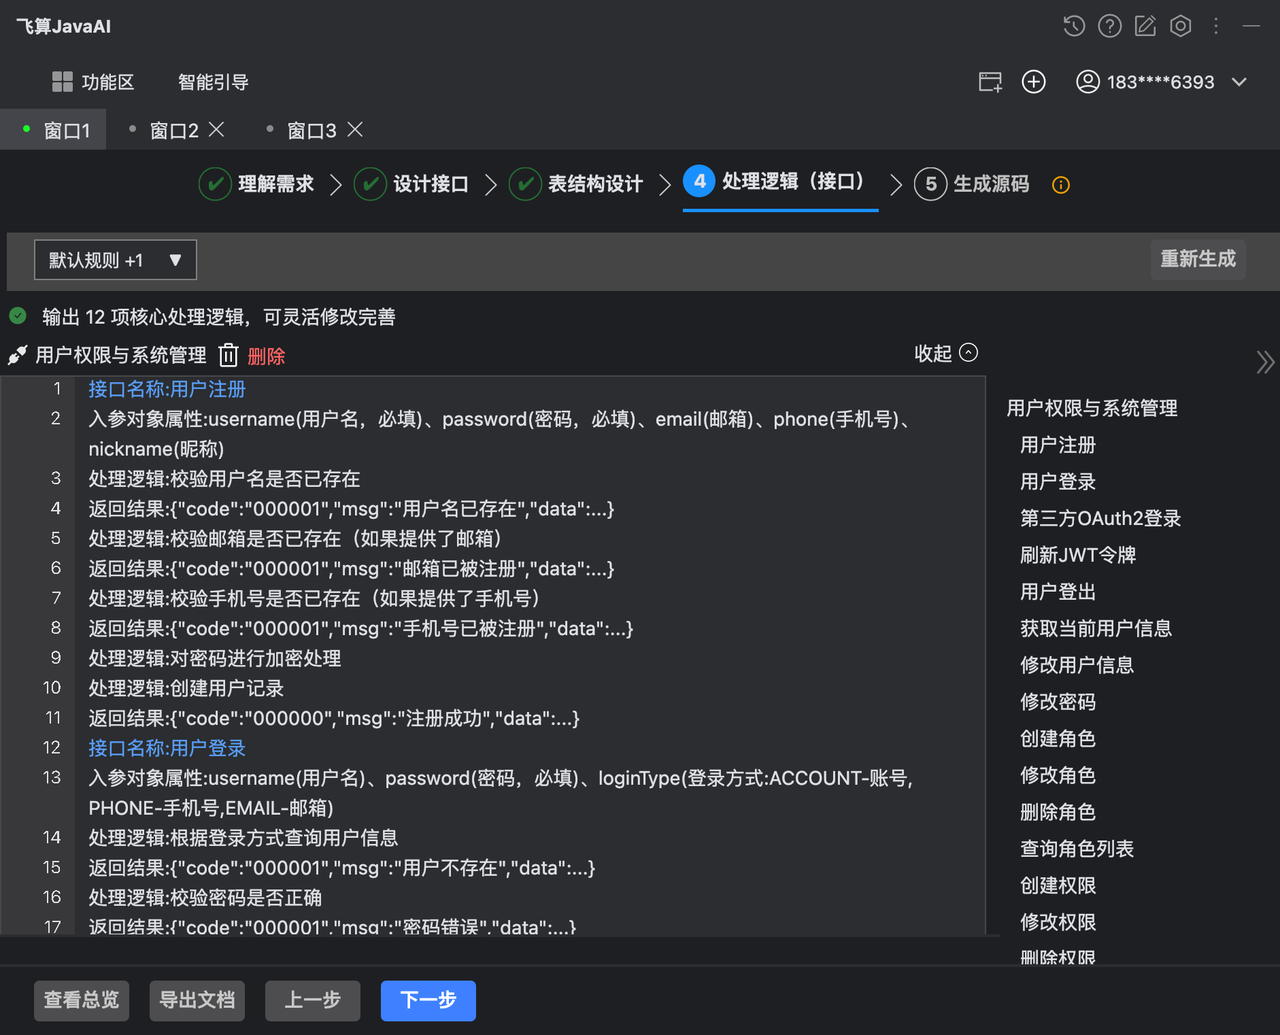Select 用户登录 in the outline list
The image size is (1280, 1035).
[1058, 481]
